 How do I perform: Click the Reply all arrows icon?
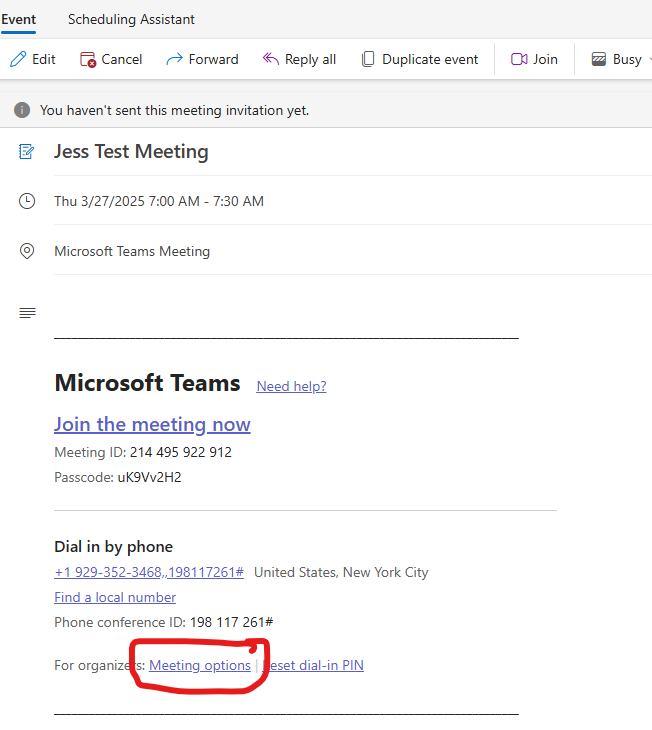(x=271, y=59)
